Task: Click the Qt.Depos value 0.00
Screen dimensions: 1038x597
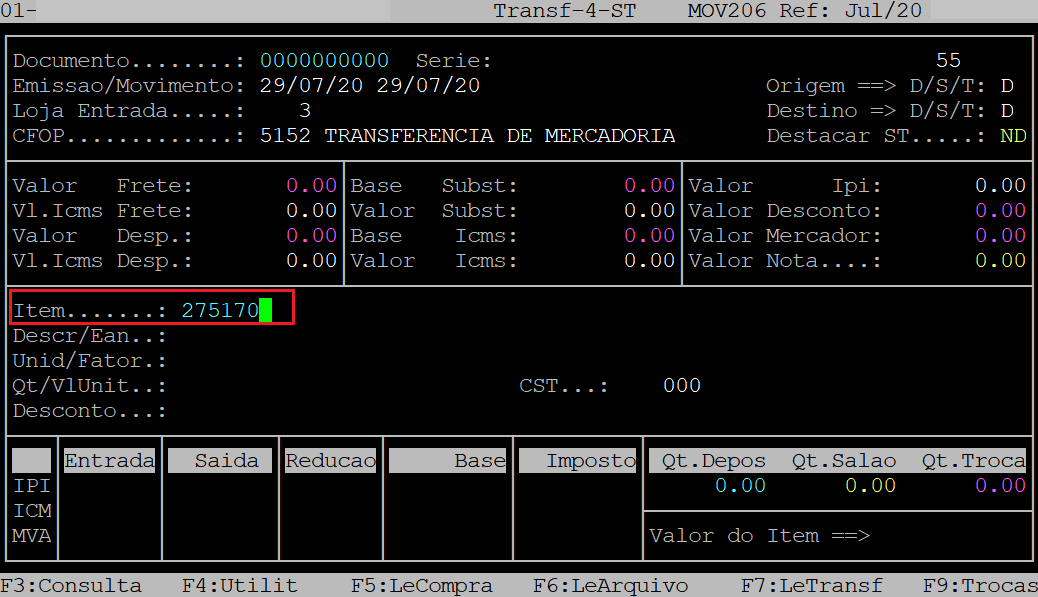Action: pos(740,486)
